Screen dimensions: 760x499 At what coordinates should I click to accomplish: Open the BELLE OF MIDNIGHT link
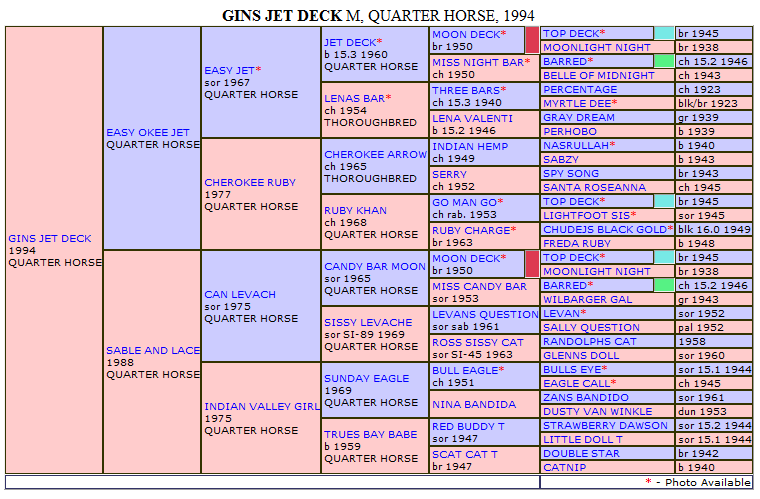tap(599, 76)
